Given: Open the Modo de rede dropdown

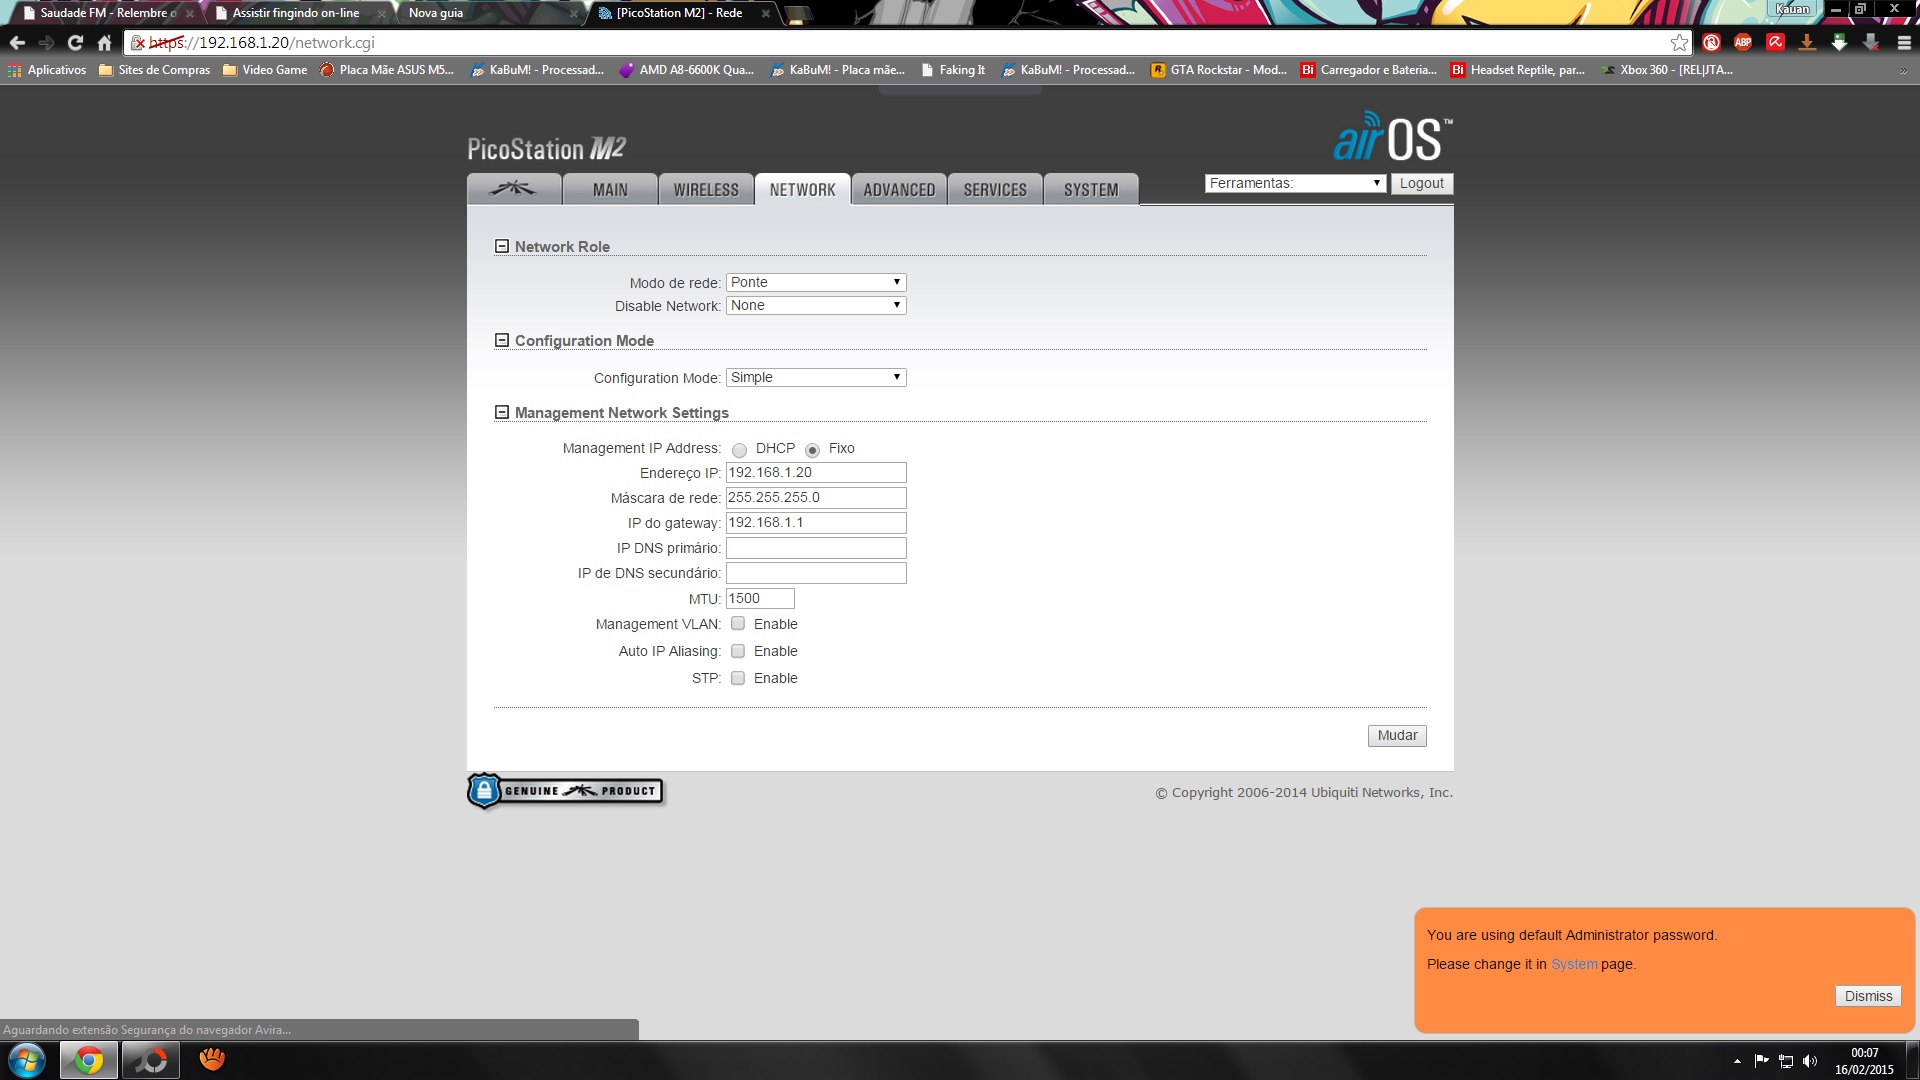Looking at the screenshot, I should tap(816, 282).
